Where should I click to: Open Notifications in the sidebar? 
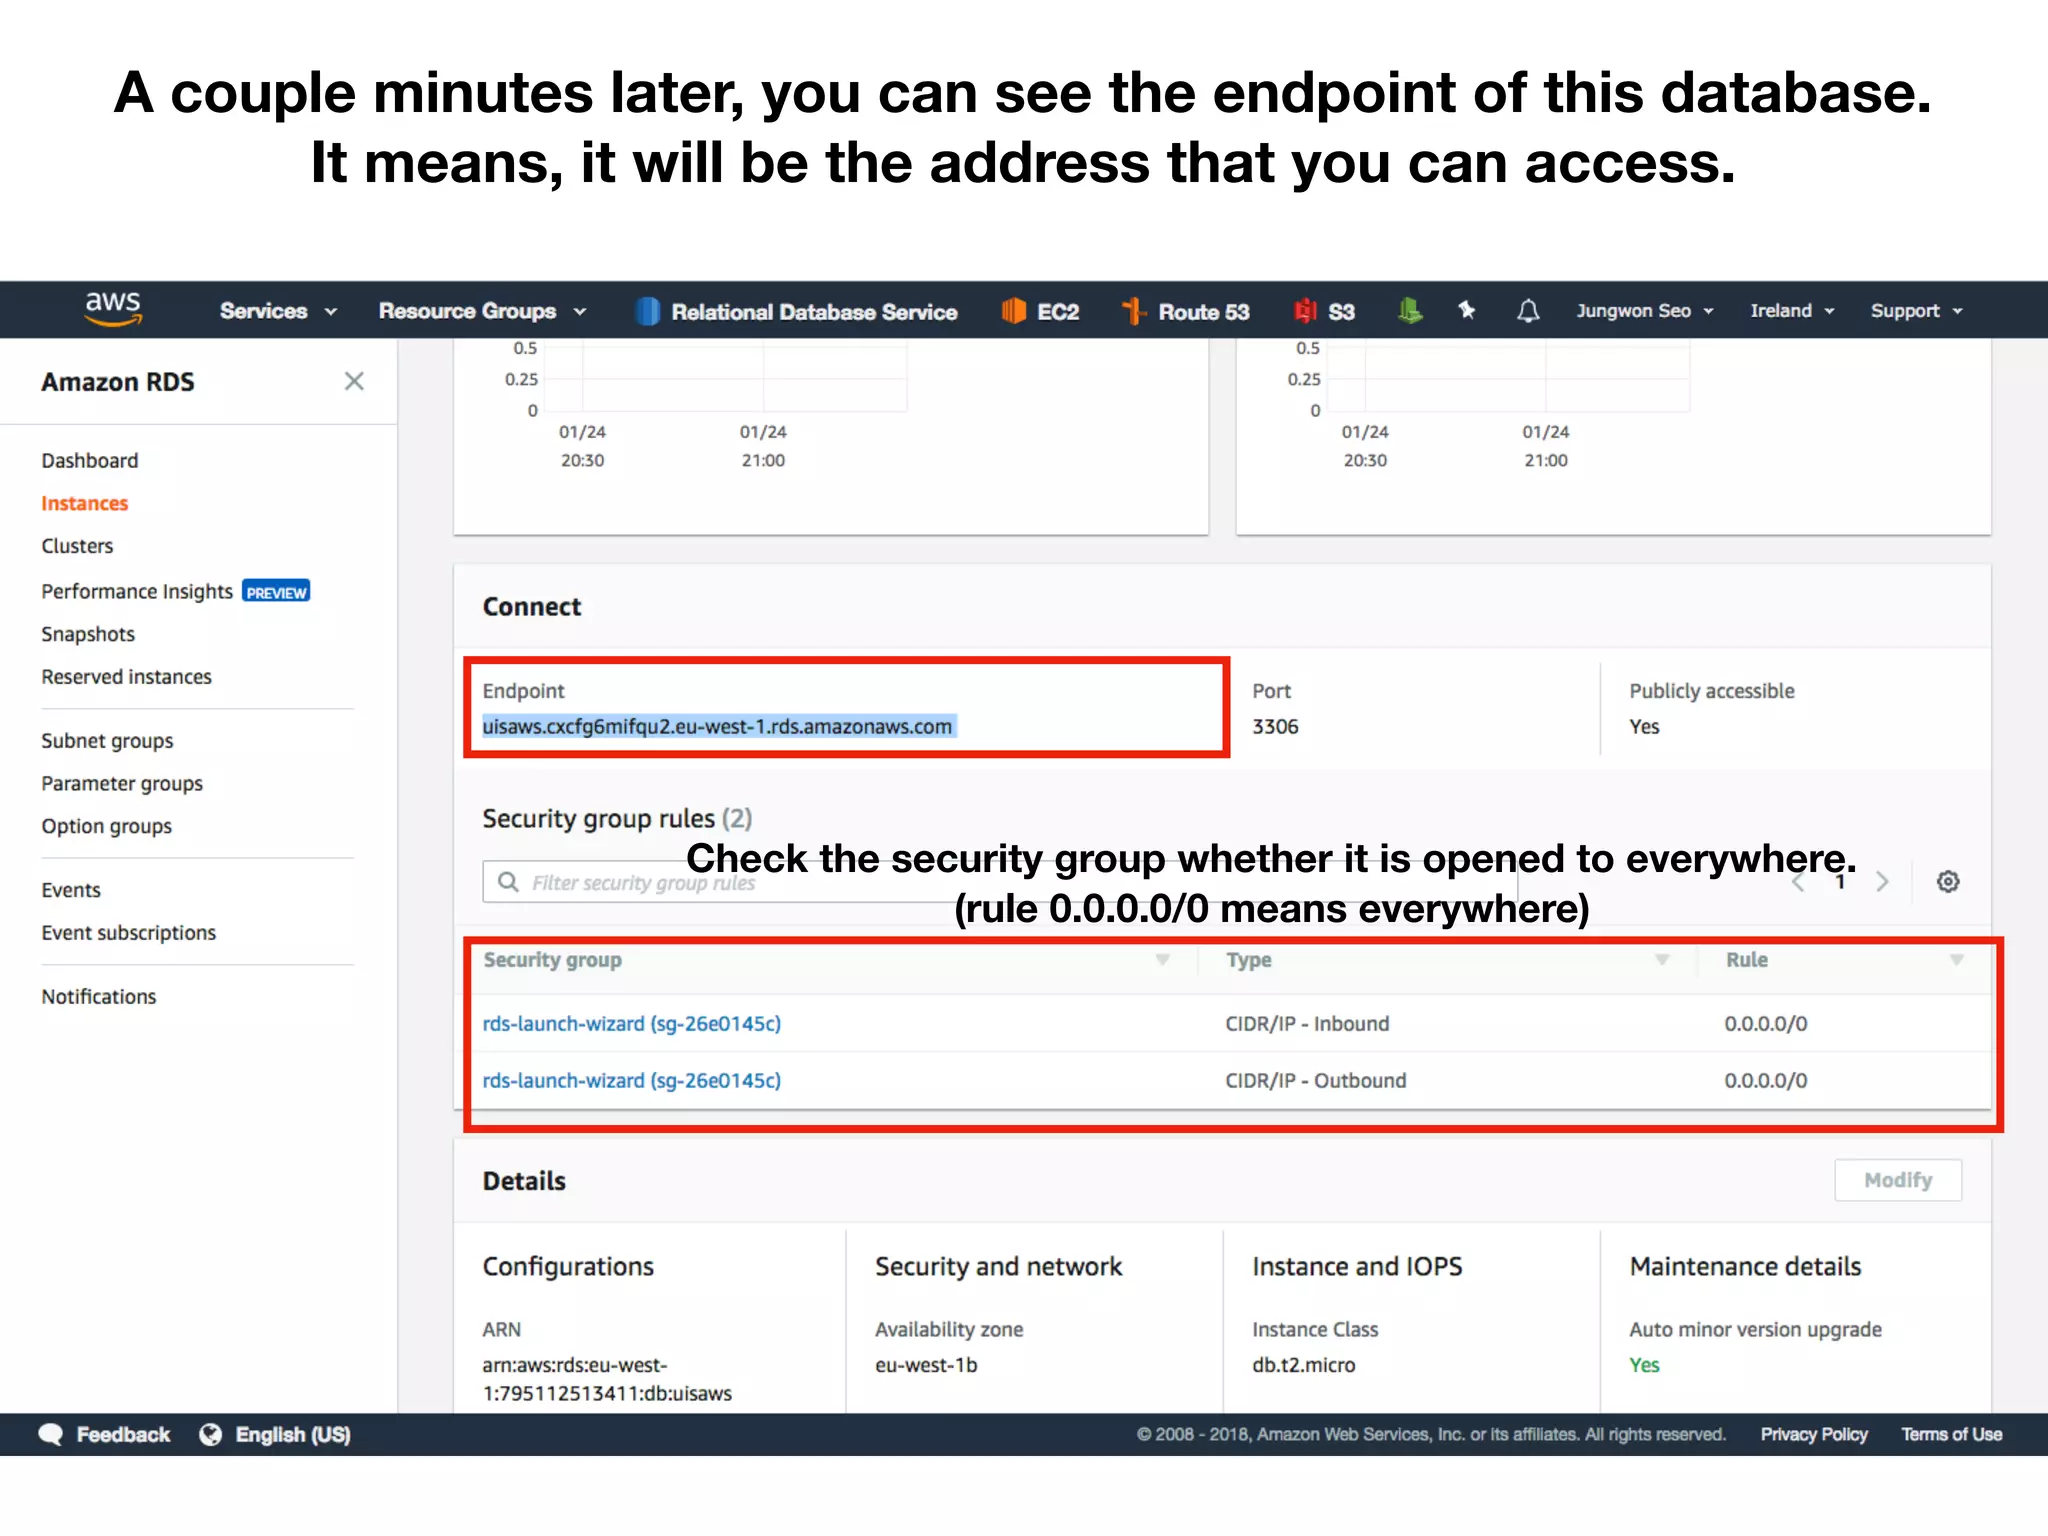click(x=99, y=997)
